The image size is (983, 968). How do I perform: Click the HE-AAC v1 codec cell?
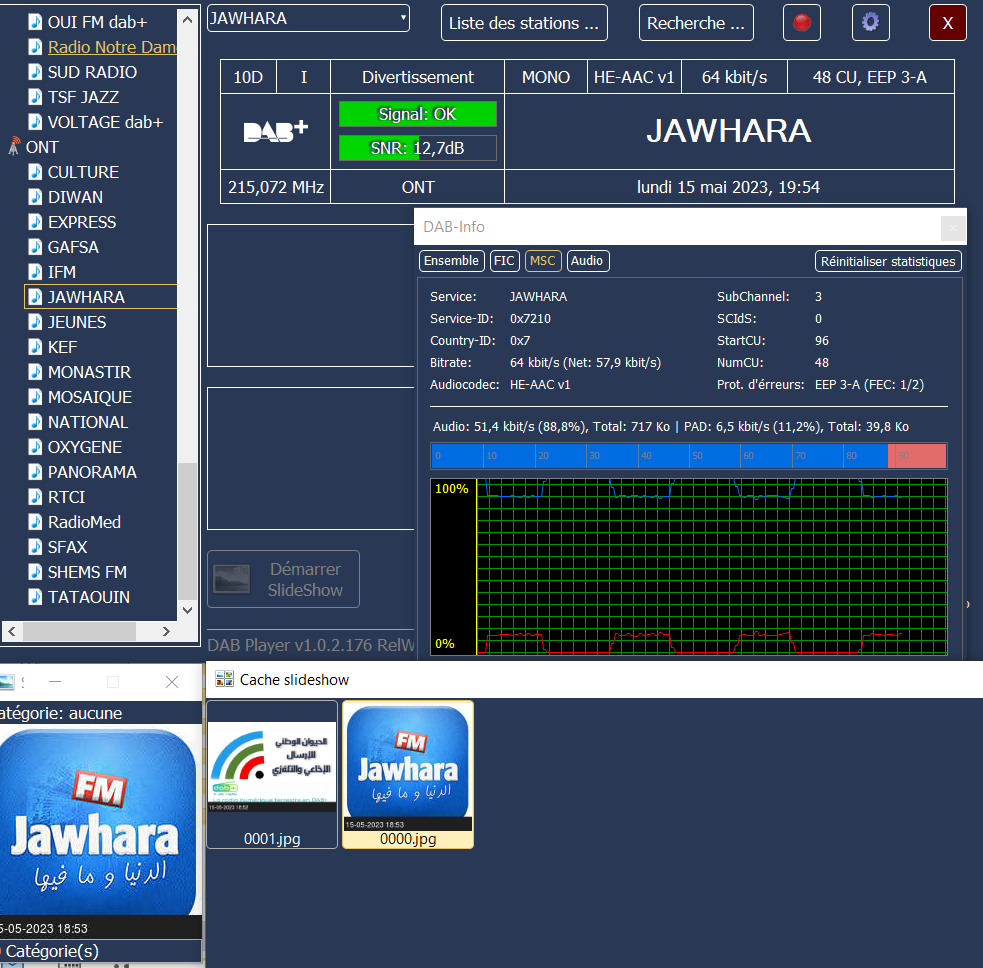(x=634, y=77)
